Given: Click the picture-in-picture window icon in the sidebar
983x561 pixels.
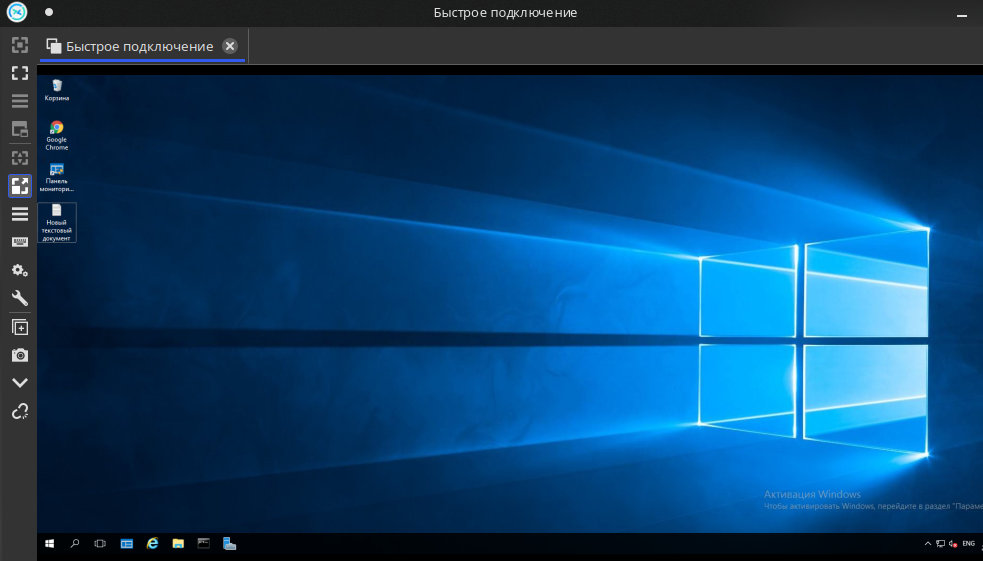Looking at the screenshot, I should click(20, 129).
